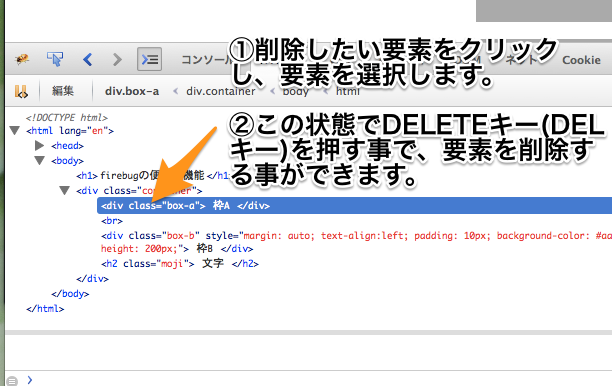The width and height of the screenshot is (616, 386).
Task: Click the round icon beside command prompt
Action: pyautogui.click(x=12, y=381)
